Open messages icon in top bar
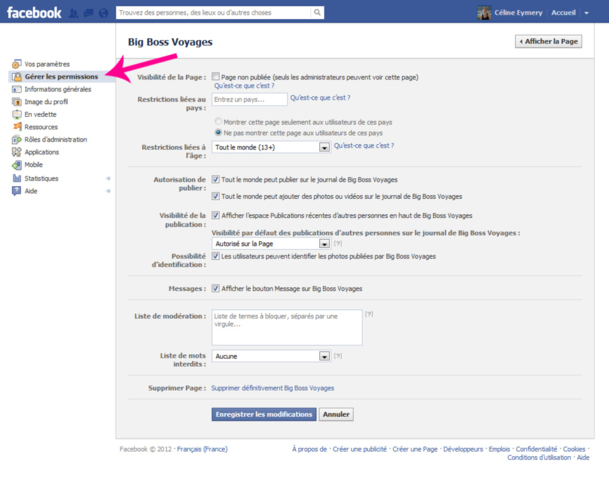The image size is (609, 479). [89, 13]
